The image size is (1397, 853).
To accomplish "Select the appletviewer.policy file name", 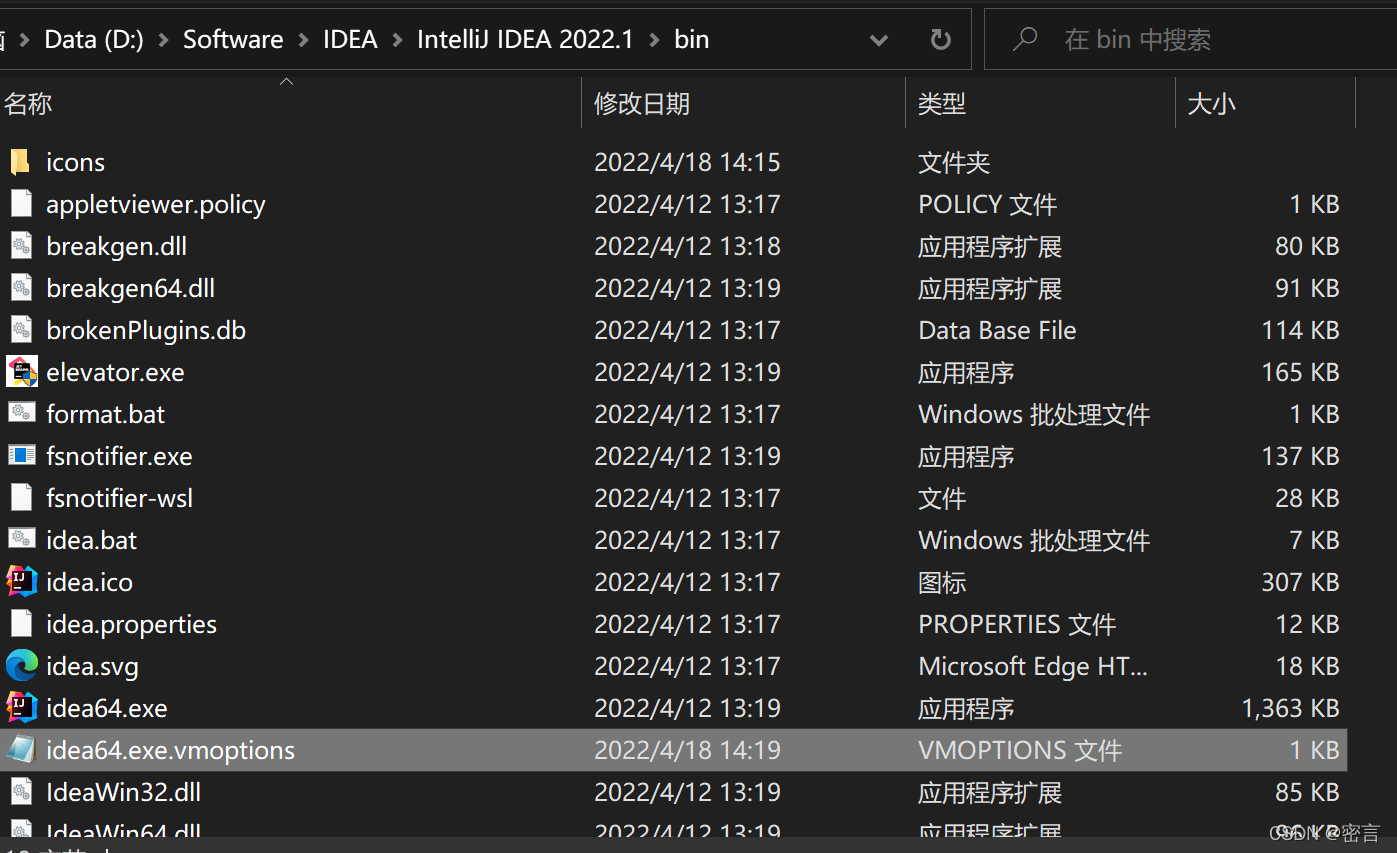I will click(x=156, y=204).
